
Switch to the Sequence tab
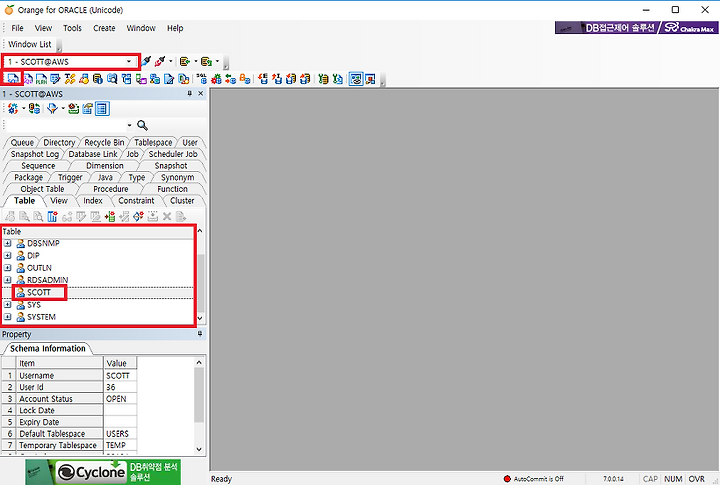click(x=38, y=166)
